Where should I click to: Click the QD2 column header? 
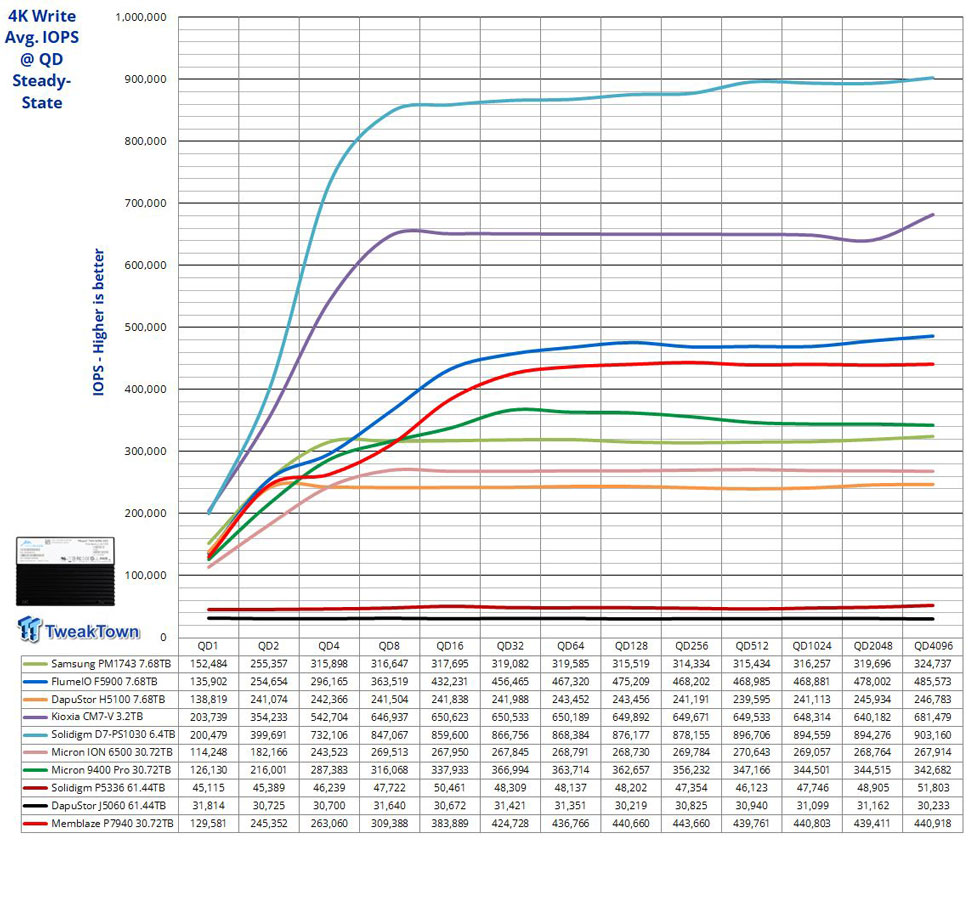click(x=269, y=646)
